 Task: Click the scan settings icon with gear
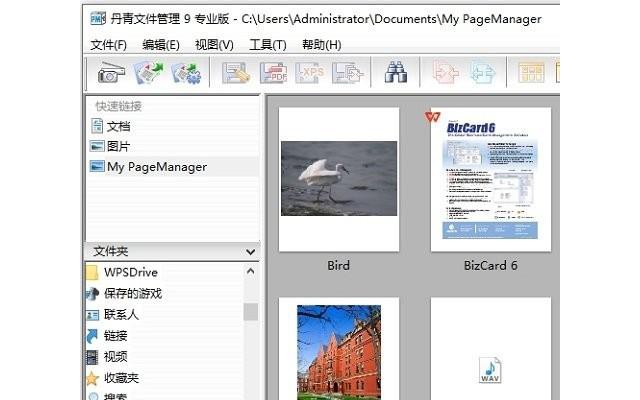[186, 73]
